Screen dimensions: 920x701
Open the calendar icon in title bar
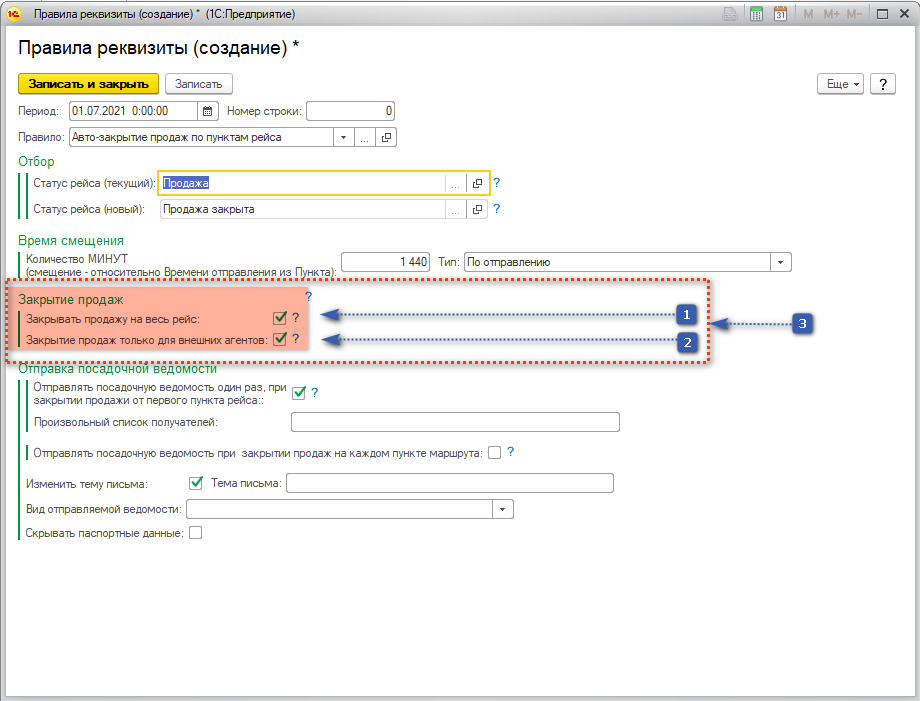[781, 14]
